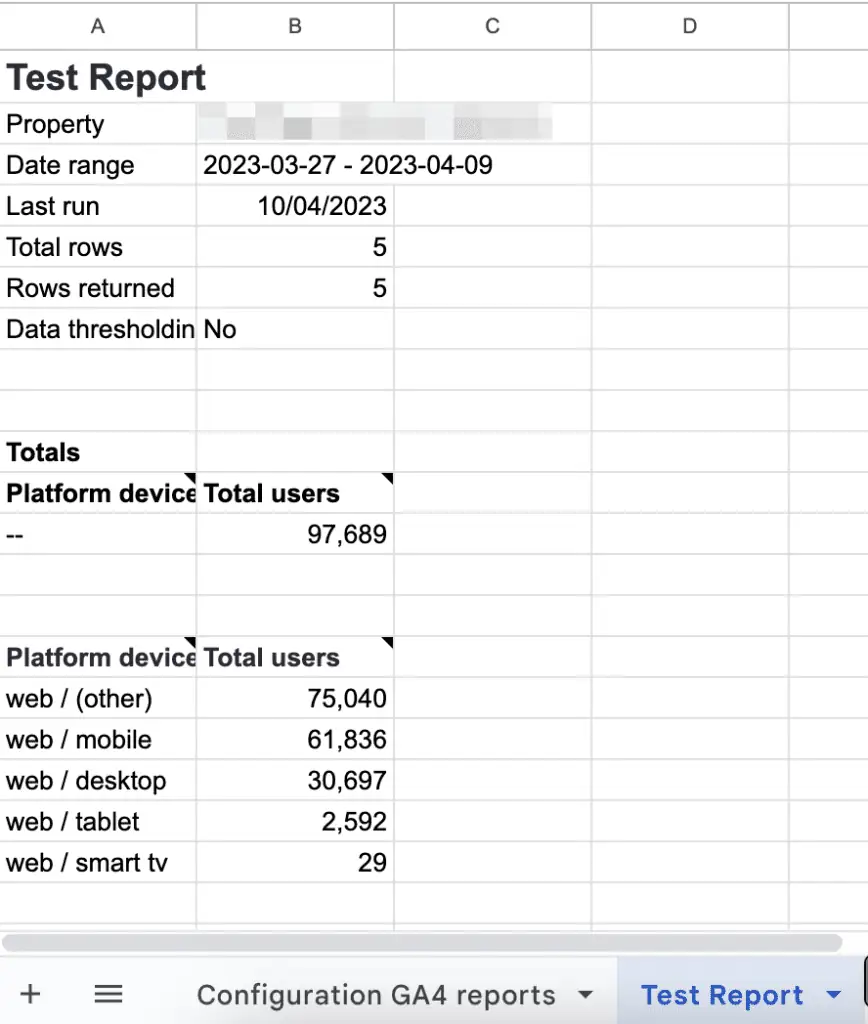The image size is (868, 1024).
Task: Select the Data thresholding cell
Action: point(97,329)
